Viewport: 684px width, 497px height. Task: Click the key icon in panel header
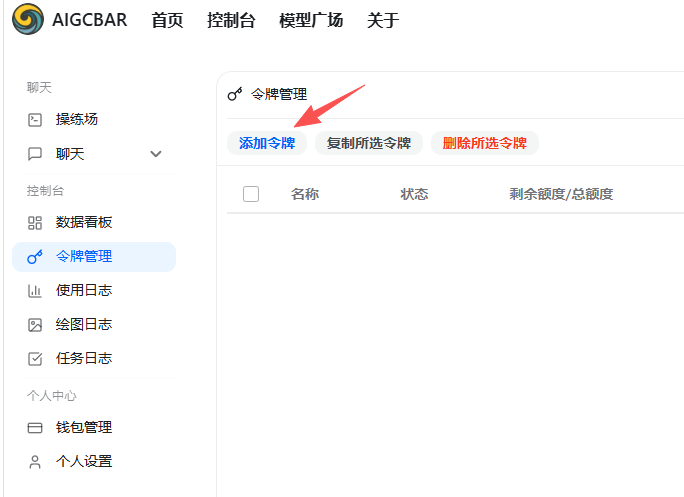click(235, 94)
